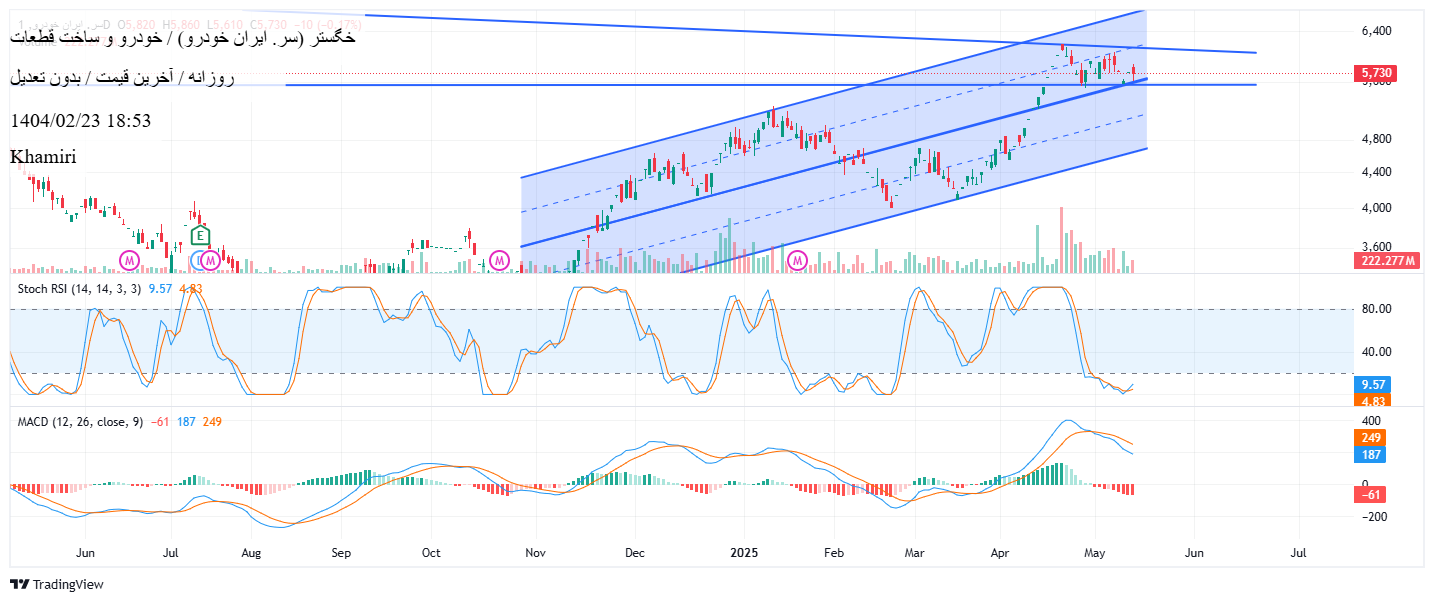Click the Sep label on the time axis
1434x602 pixels.
pyautogui.click(x=341, y=552)
